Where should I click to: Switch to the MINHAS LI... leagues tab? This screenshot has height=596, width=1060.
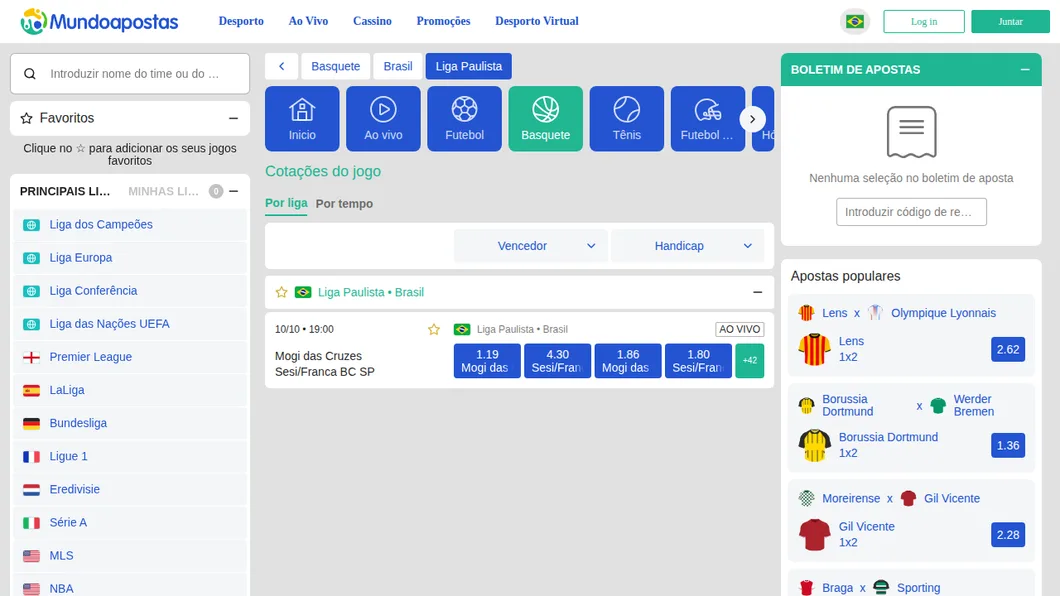tap(163, 191)
